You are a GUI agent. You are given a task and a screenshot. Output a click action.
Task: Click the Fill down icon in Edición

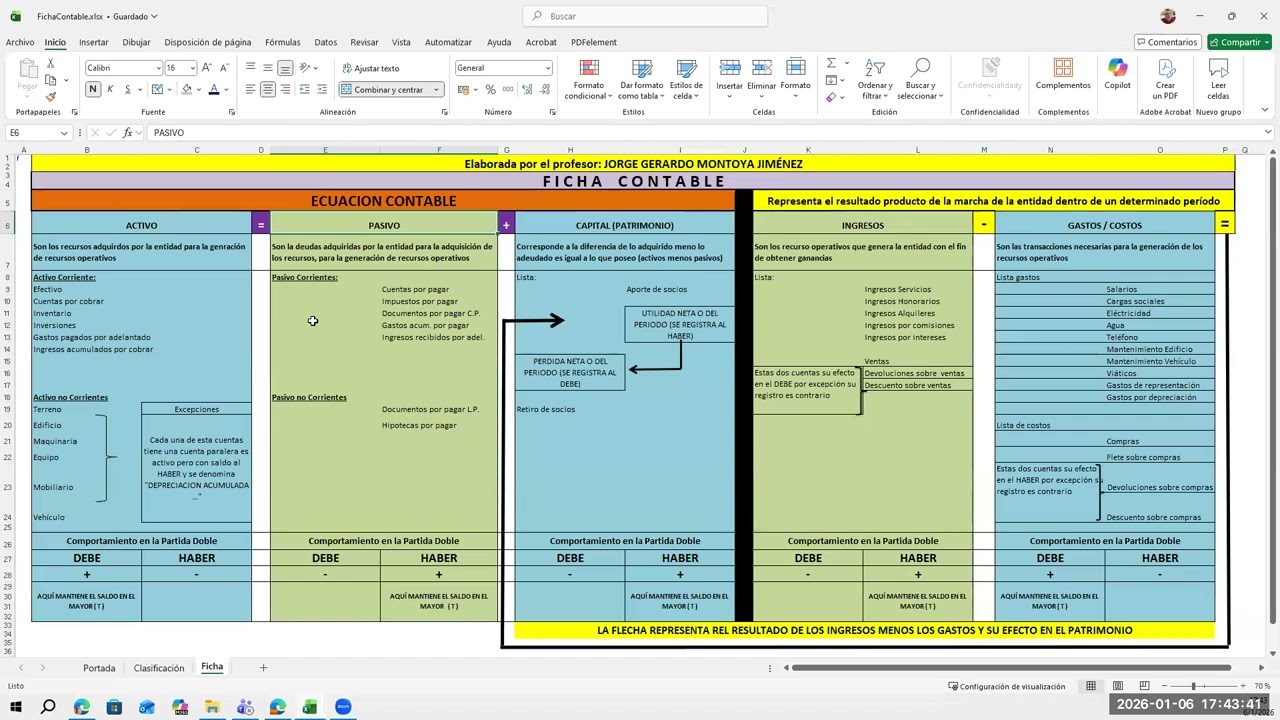(x=831, y=80)
